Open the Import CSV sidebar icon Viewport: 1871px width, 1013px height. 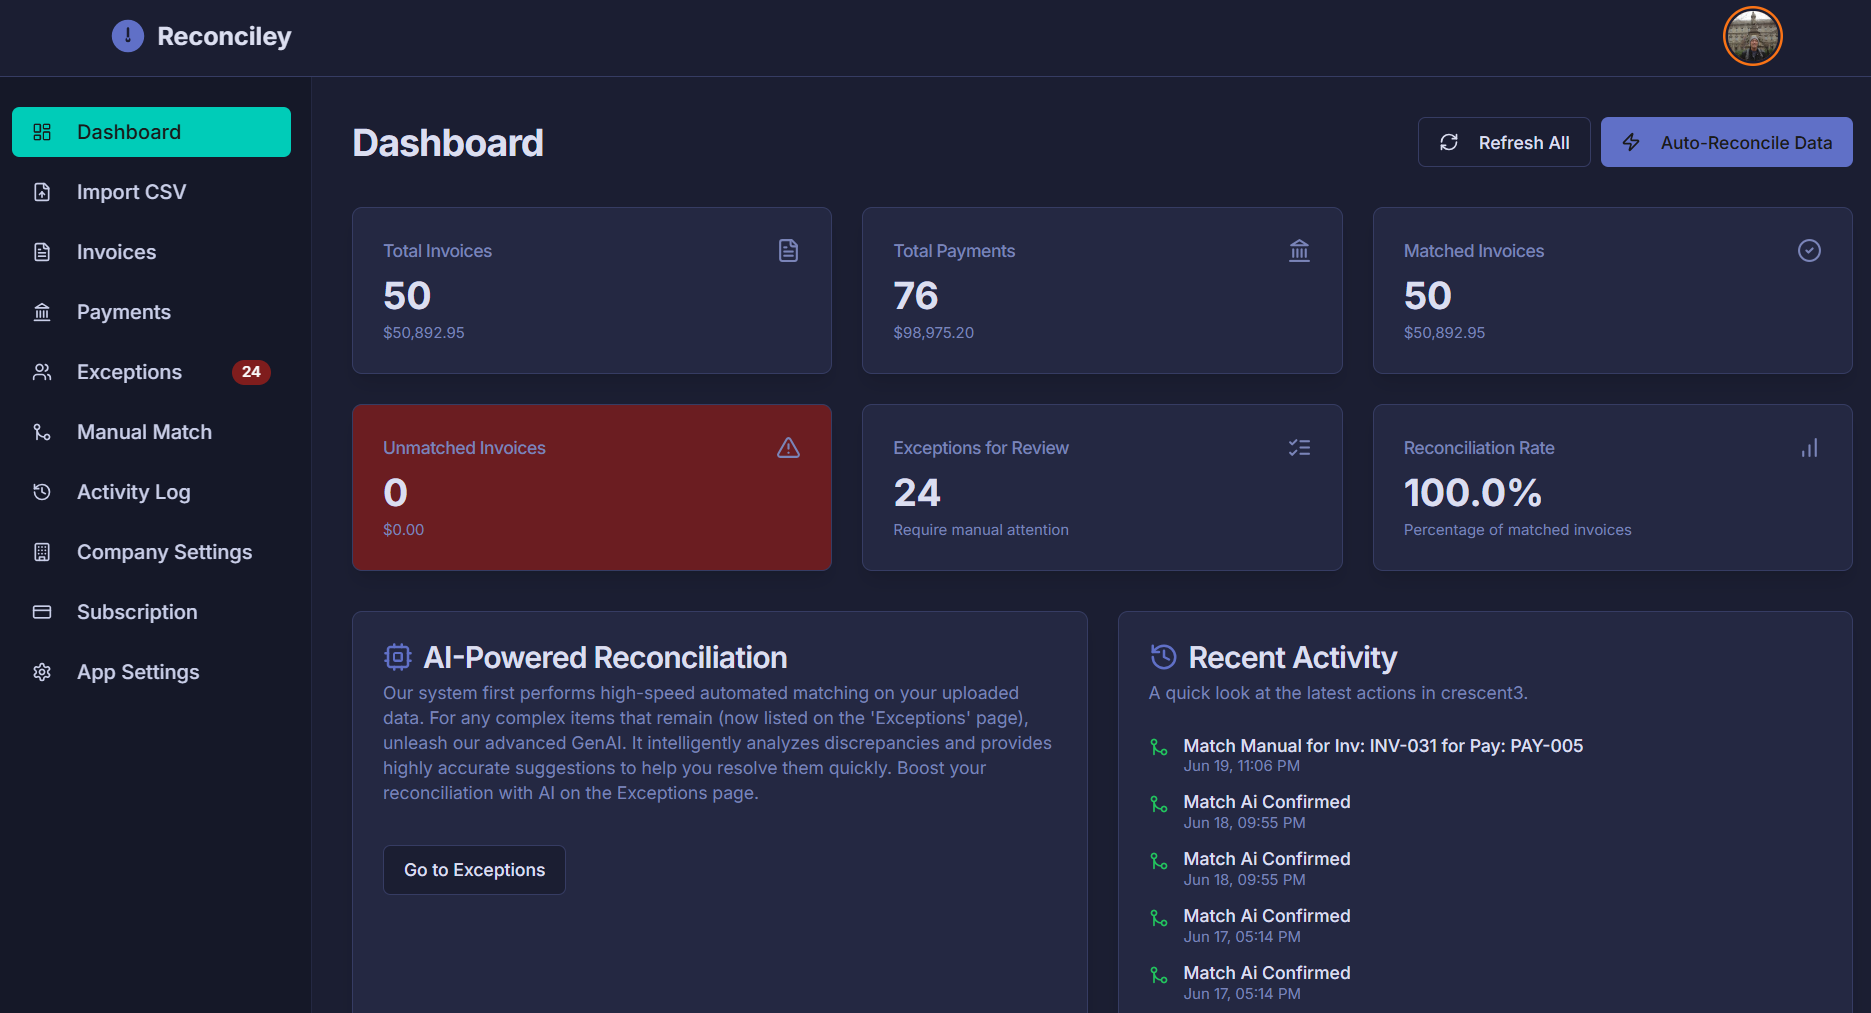pos(42,191)
